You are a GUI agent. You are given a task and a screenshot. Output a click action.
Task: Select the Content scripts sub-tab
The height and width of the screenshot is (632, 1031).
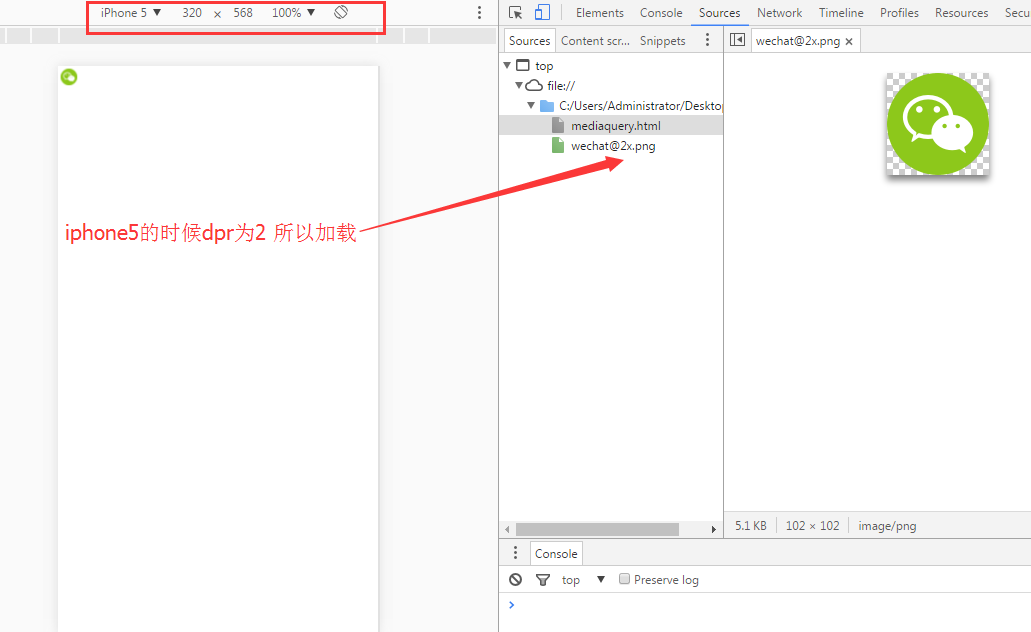[595, 41]
